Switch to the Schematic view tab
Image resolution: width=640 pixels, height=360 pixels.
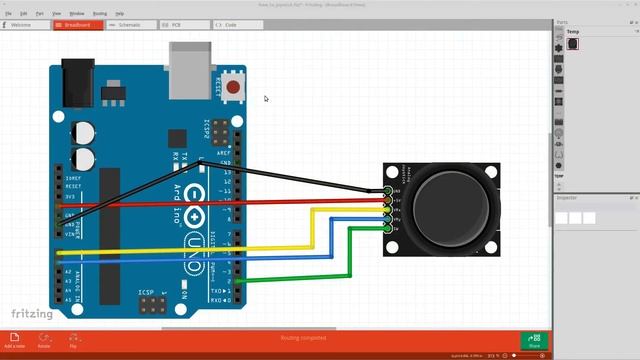(x=131, y=25)
